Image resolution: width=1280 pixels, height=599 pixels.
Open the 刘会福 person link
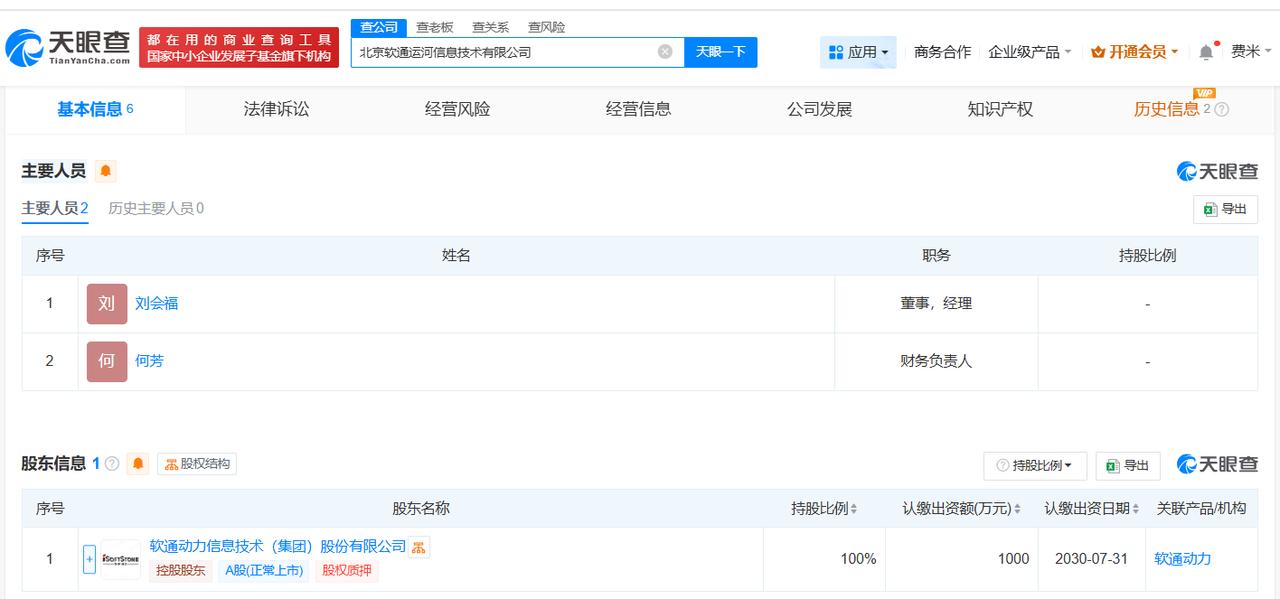point(157,303)
